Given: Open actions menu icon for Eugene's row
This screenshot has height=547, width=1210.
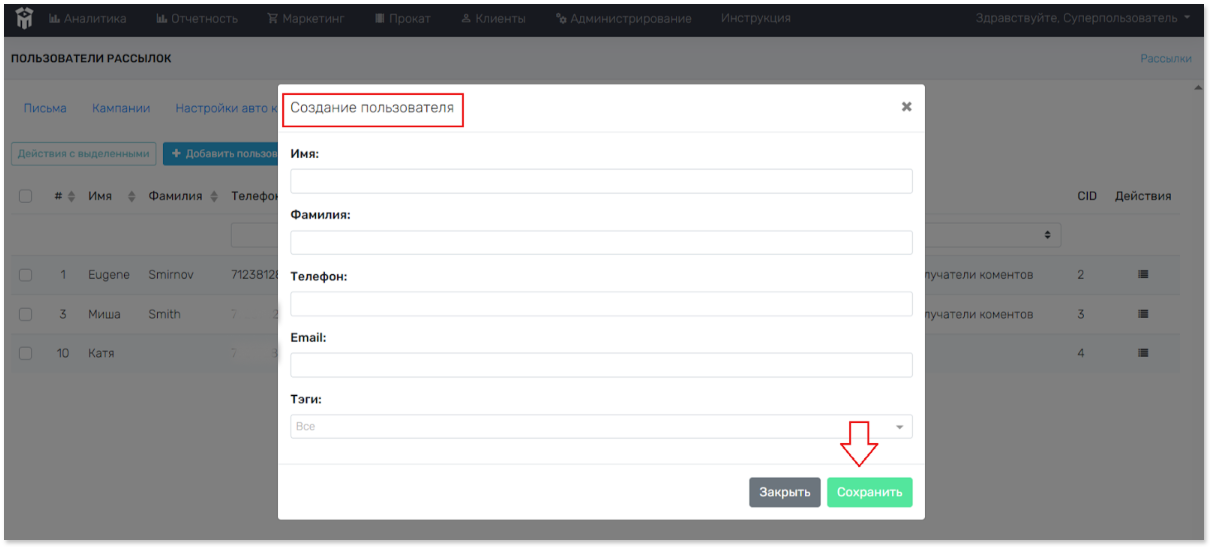Looking at the screenshot, I should (1143, 274).
